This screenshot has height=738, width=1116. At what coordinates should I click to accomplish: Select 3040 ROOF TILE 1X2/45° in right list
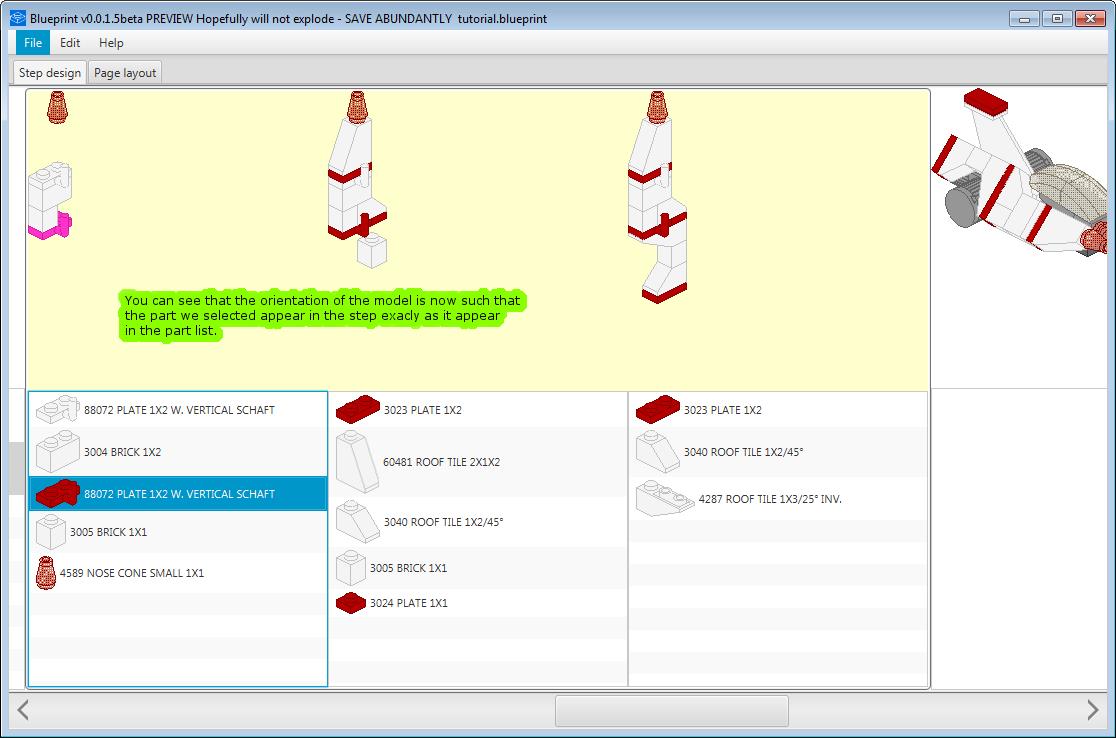744,452
